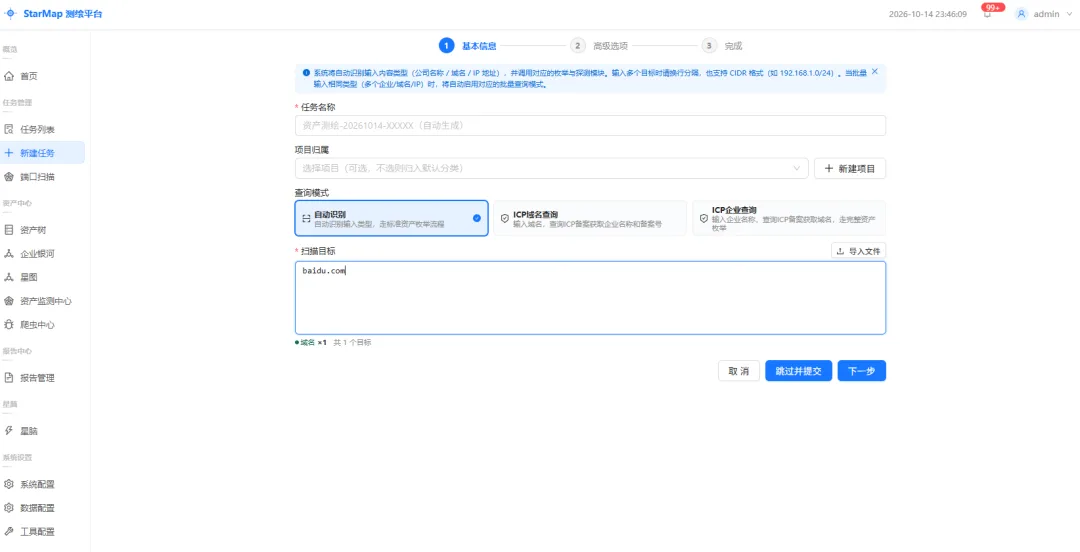Open 工具配置 menu entry
This screenshot has width=1080, height=552.
click(x=43, y=531)
